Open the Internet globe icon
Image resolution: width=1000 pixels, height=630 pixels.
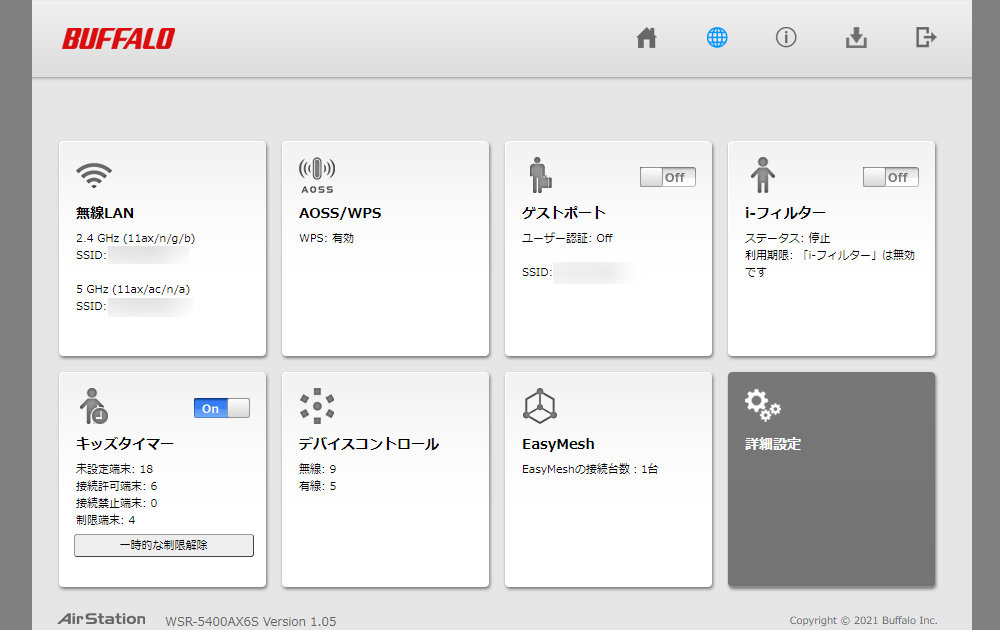point(717,38)
